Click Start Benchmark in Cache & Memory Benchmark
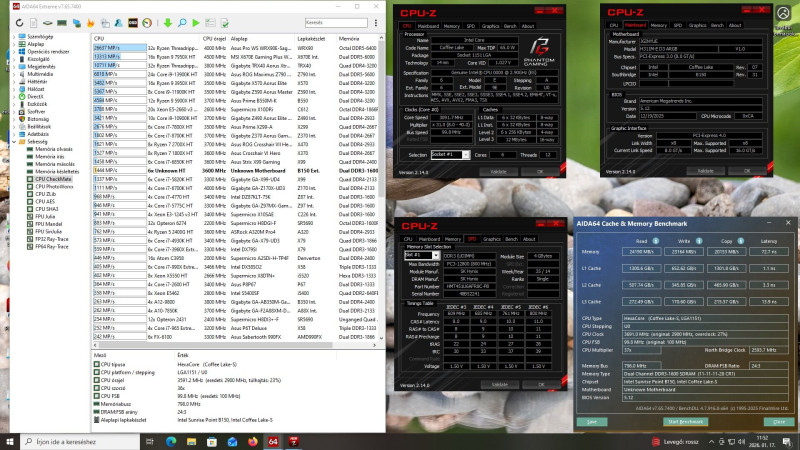This screenshot has width=800, height=450. coord(685,422)
